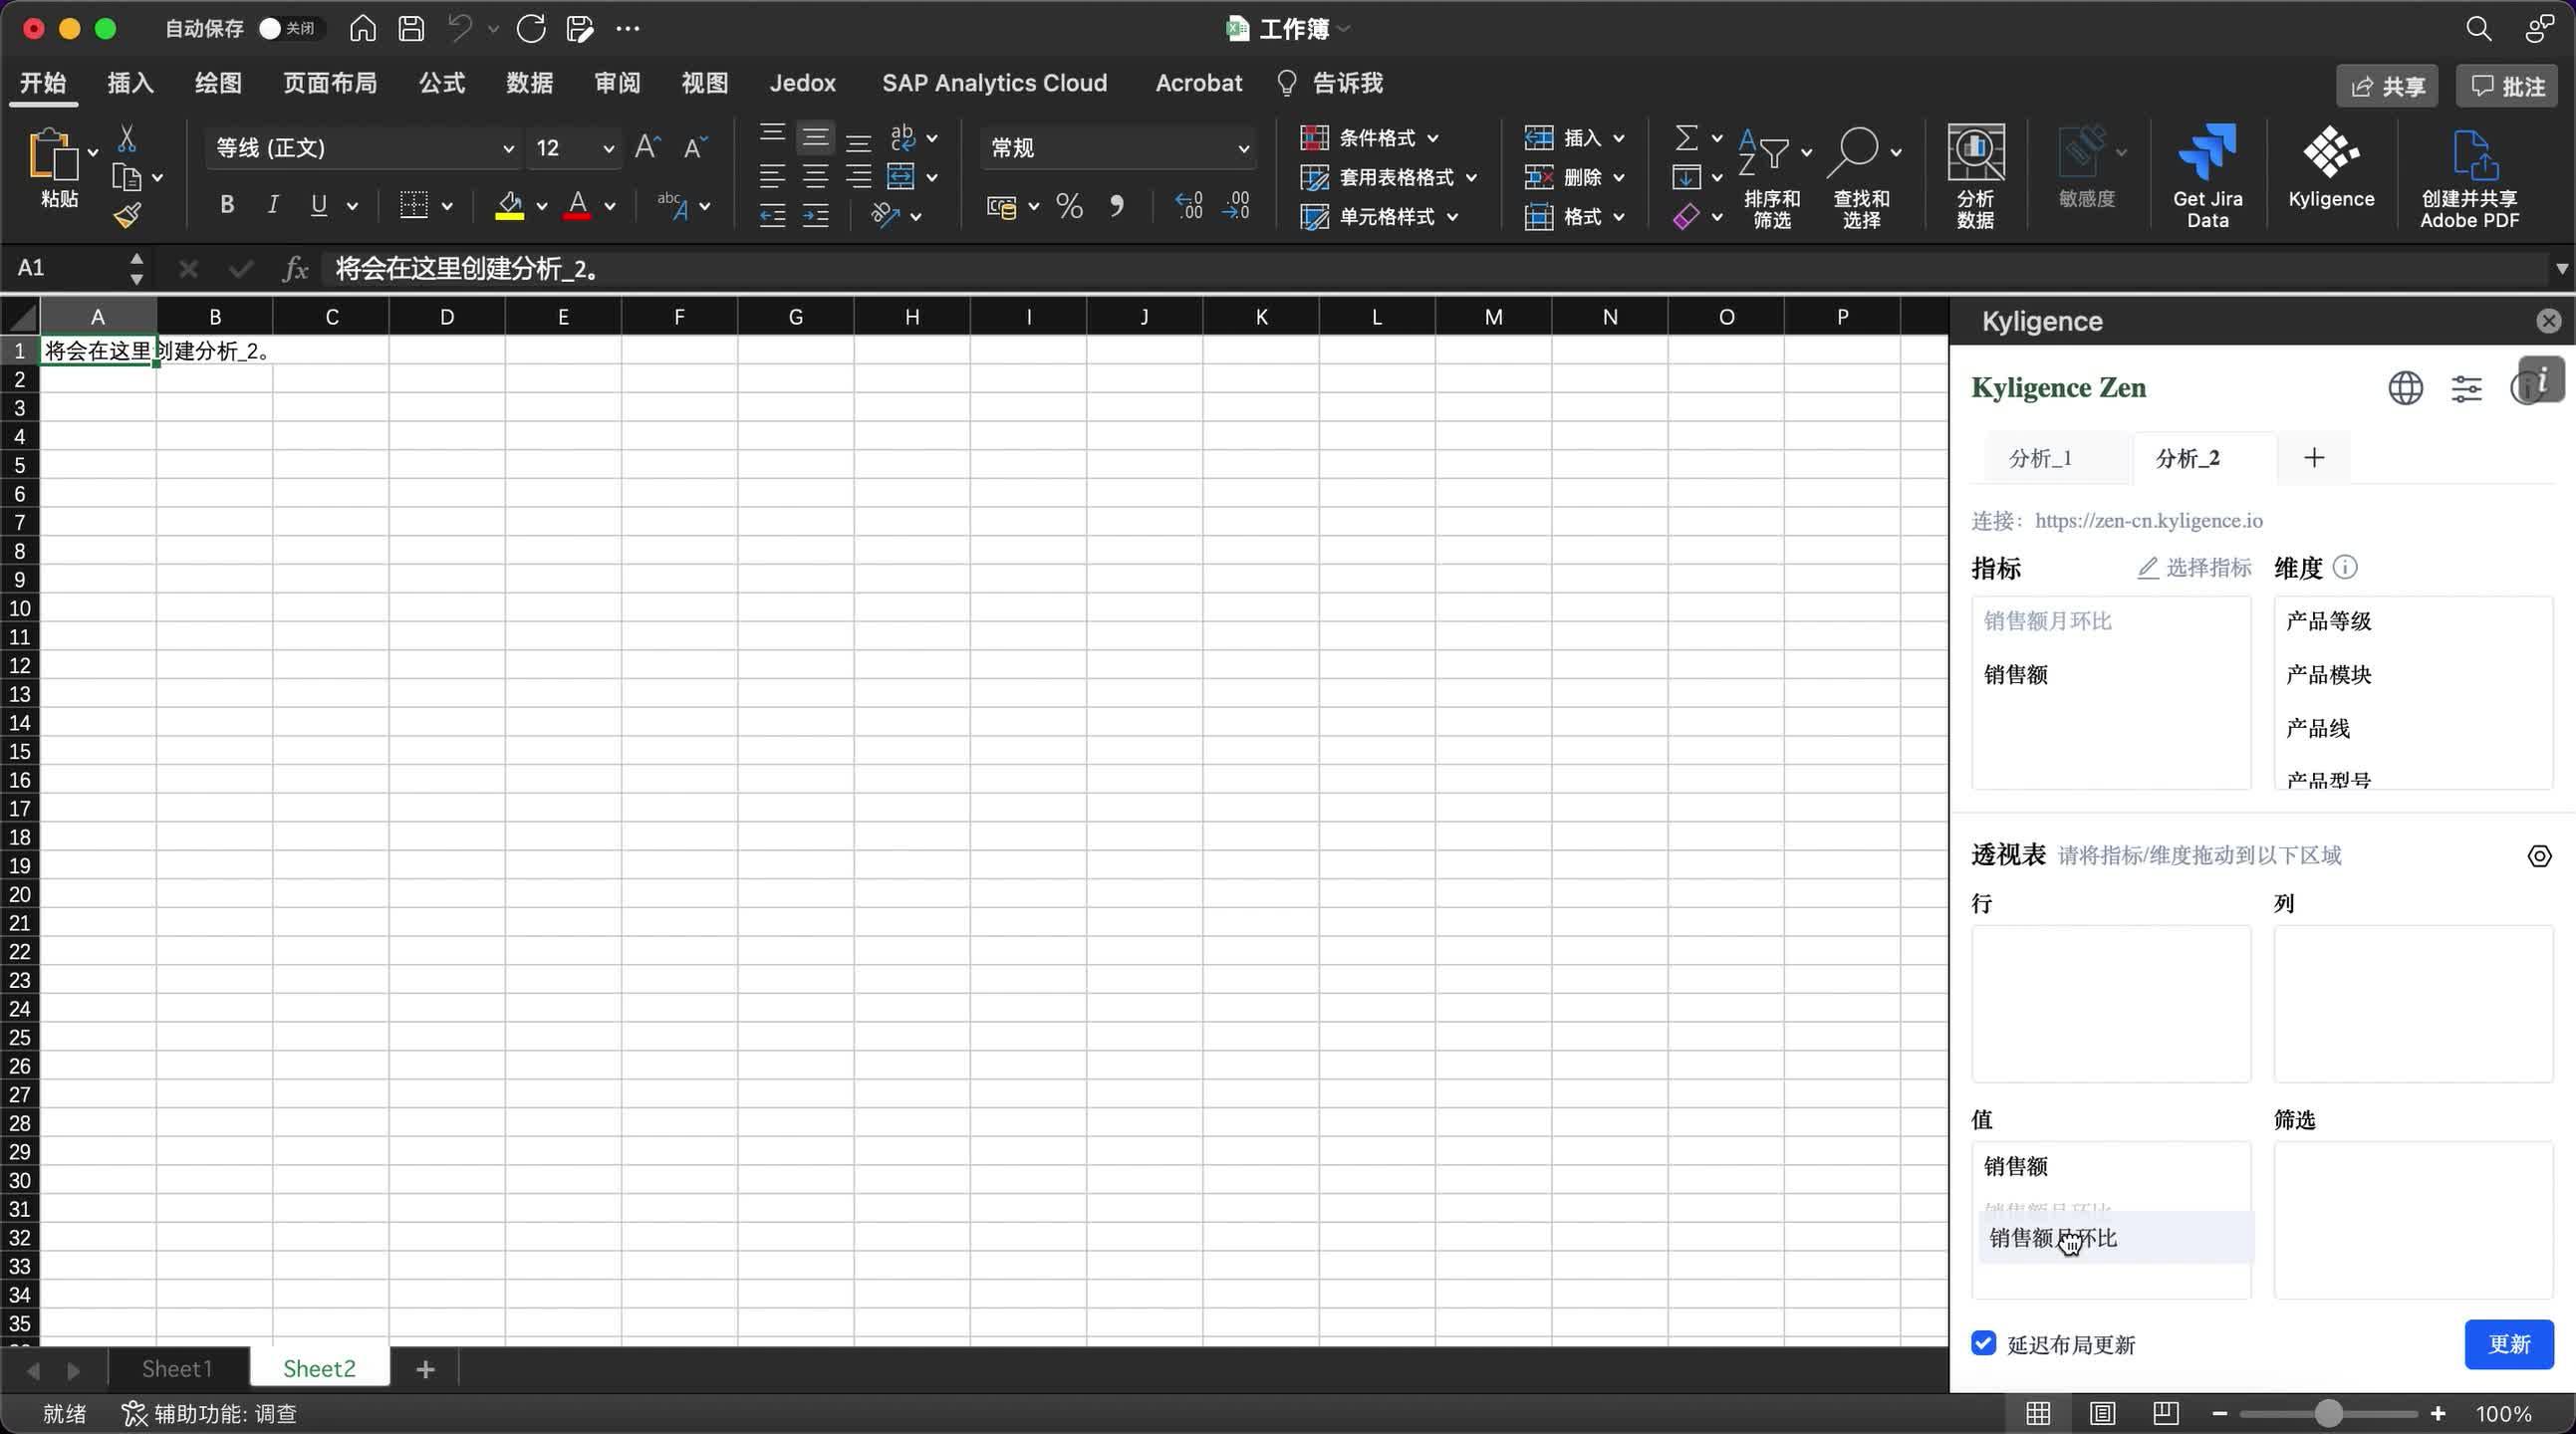Click the 批注 comments button

pyautogui.click(x=2507, y=85)
